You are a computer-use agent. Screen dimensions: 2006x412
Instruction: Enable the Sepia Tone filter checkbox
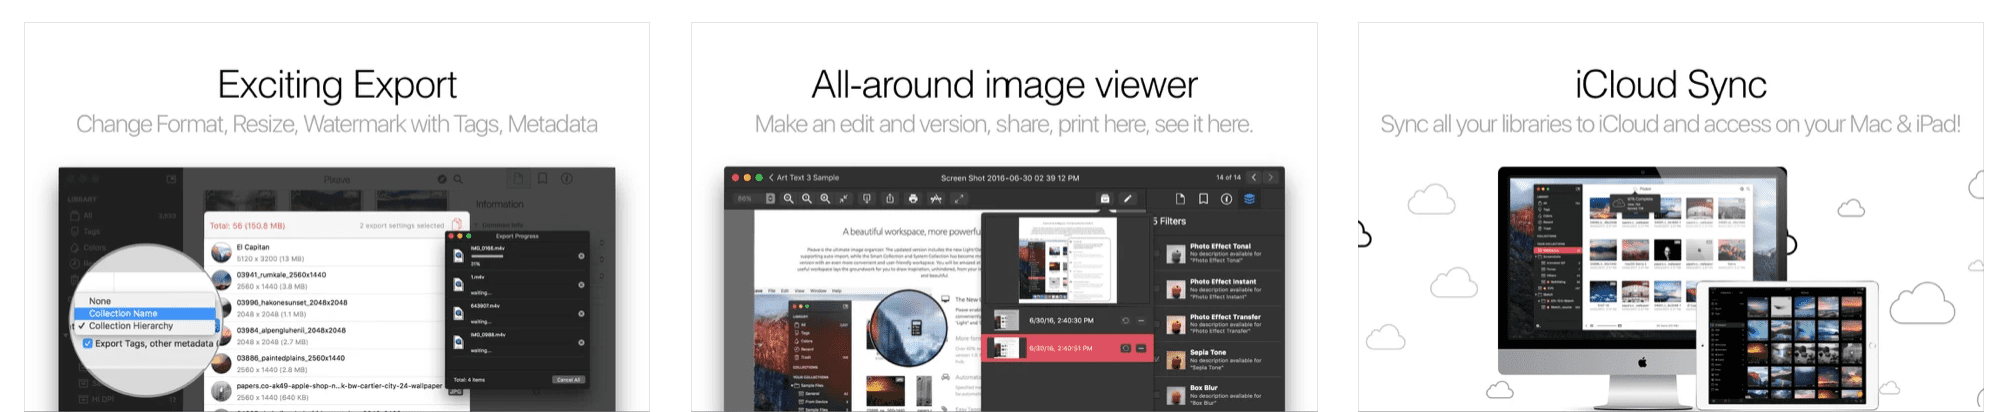pyautogui.click(x=1159, y=359)
